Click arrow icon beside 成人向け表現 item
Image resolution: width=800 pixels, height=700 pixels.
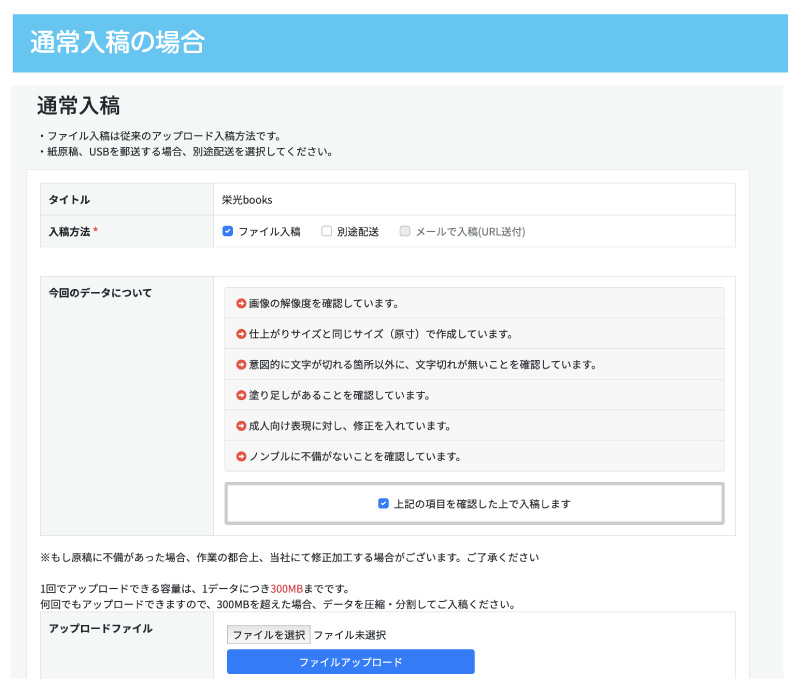click(241, 426)
